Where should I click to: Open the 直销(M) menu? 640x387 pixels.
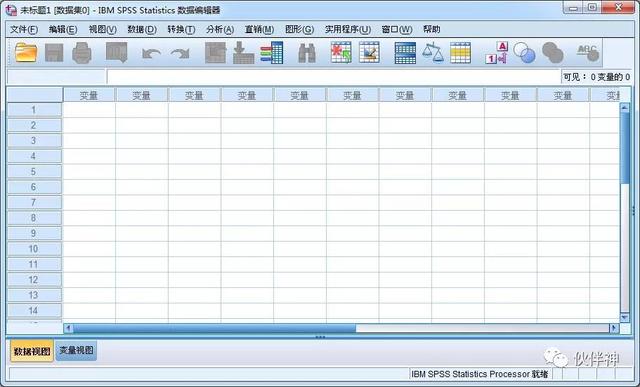click(x=259, y=29)
